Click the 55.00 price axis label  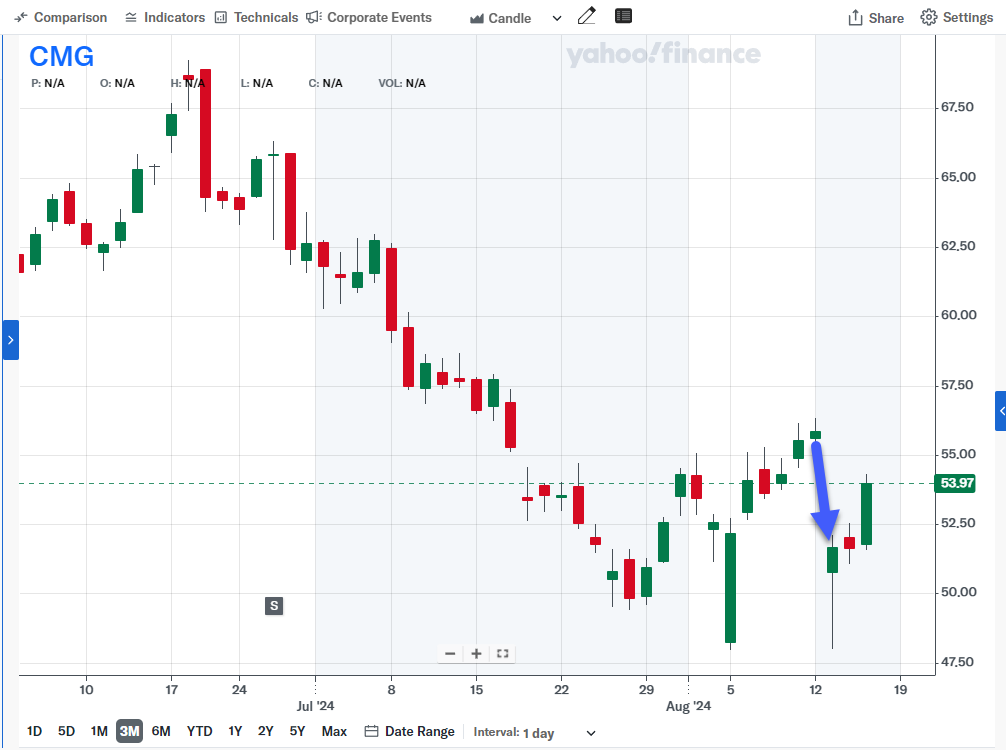click(958, 454)
